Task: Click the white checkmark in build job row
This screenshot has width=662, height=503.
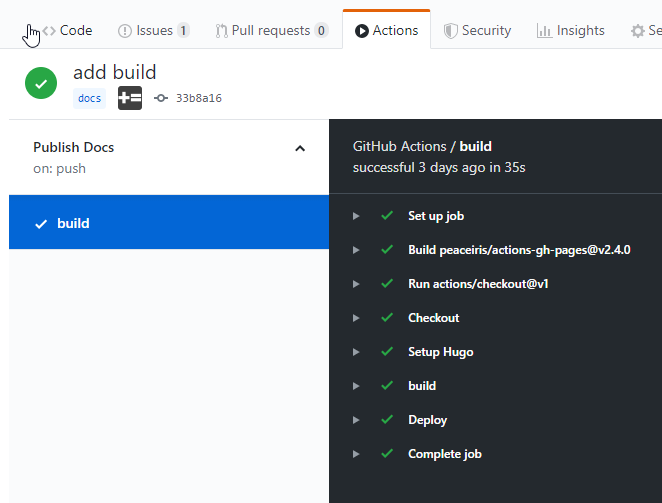Action: click(x=41, y=224)
